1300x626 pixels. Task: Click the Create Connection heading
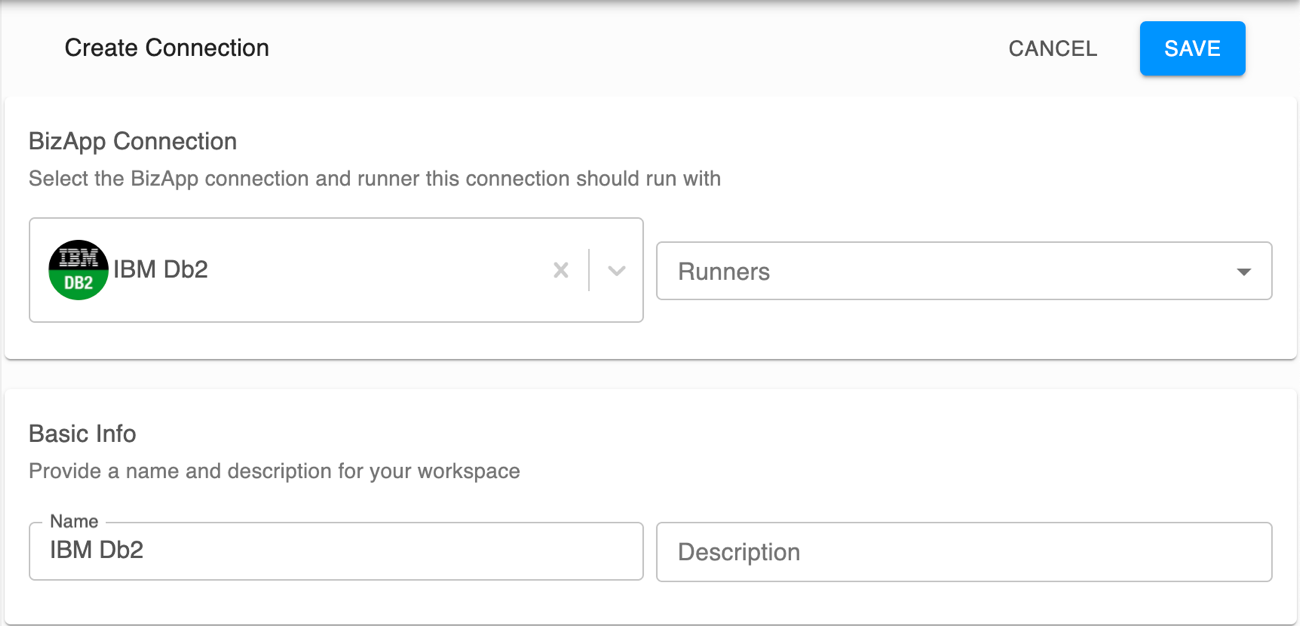[166, 47]
